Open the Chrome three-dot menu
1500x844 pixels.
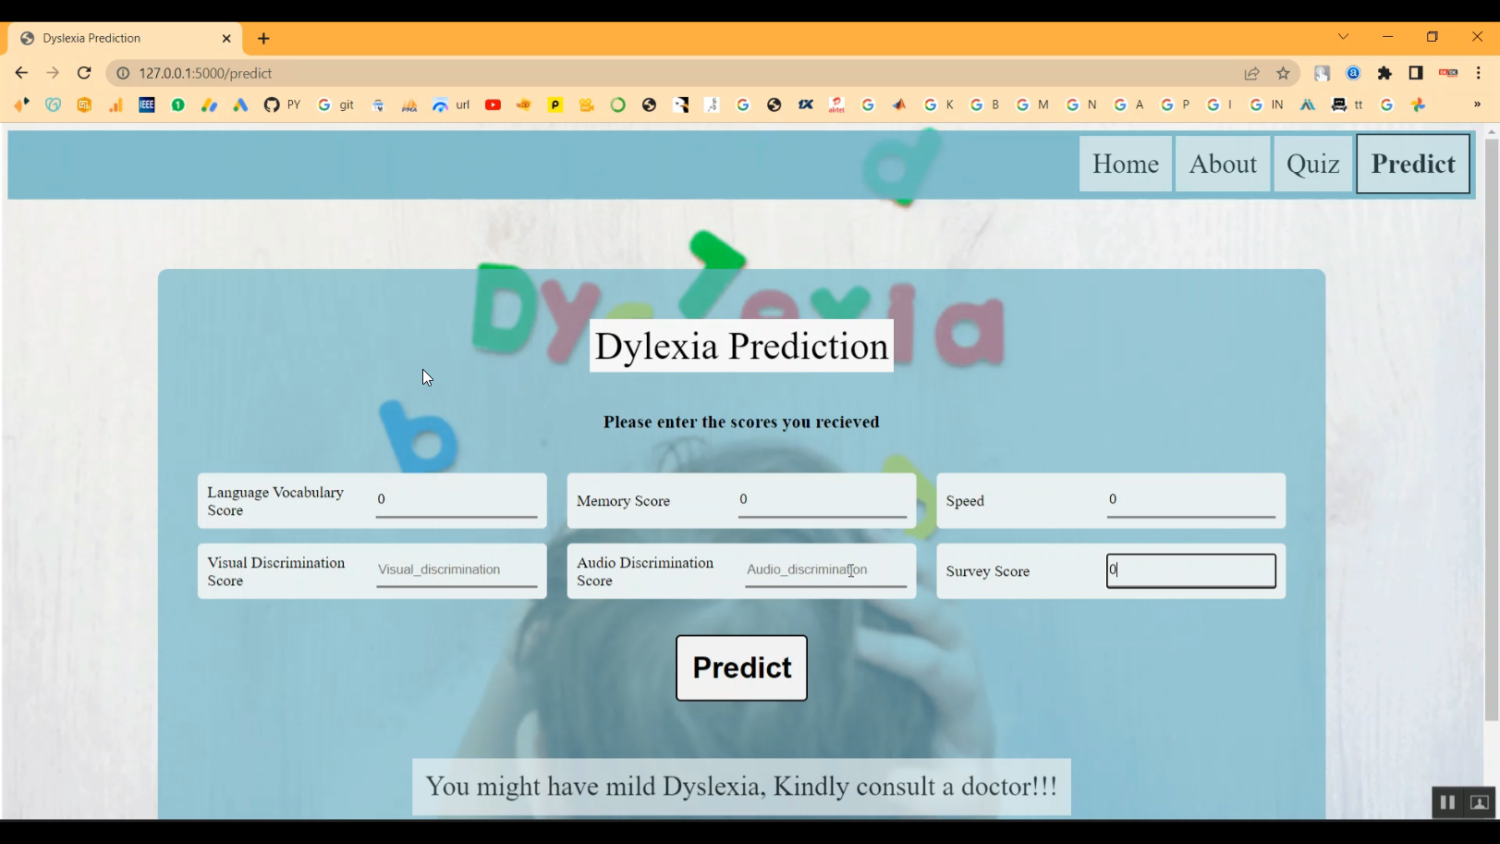1480,72
